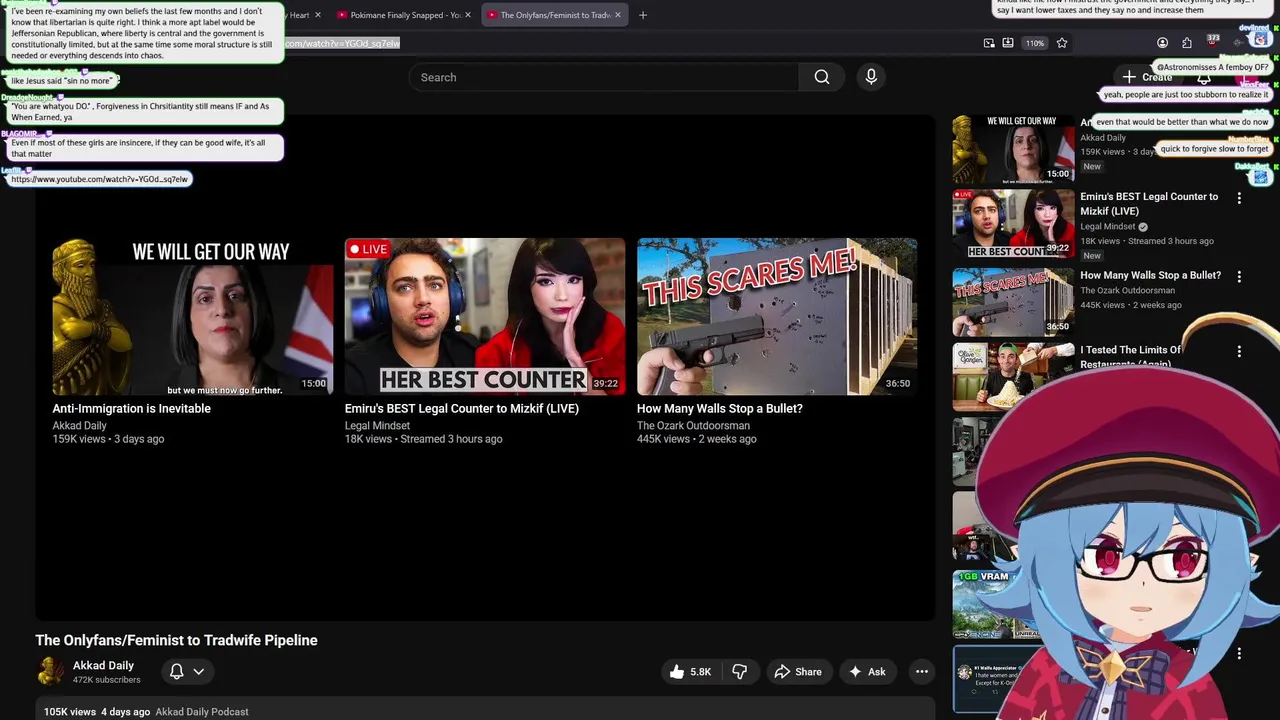Open sidebar thumbnail I Tested The Limits Of Restaurants
This screenshot has width=1280, height=720.
click(1013, 377)
